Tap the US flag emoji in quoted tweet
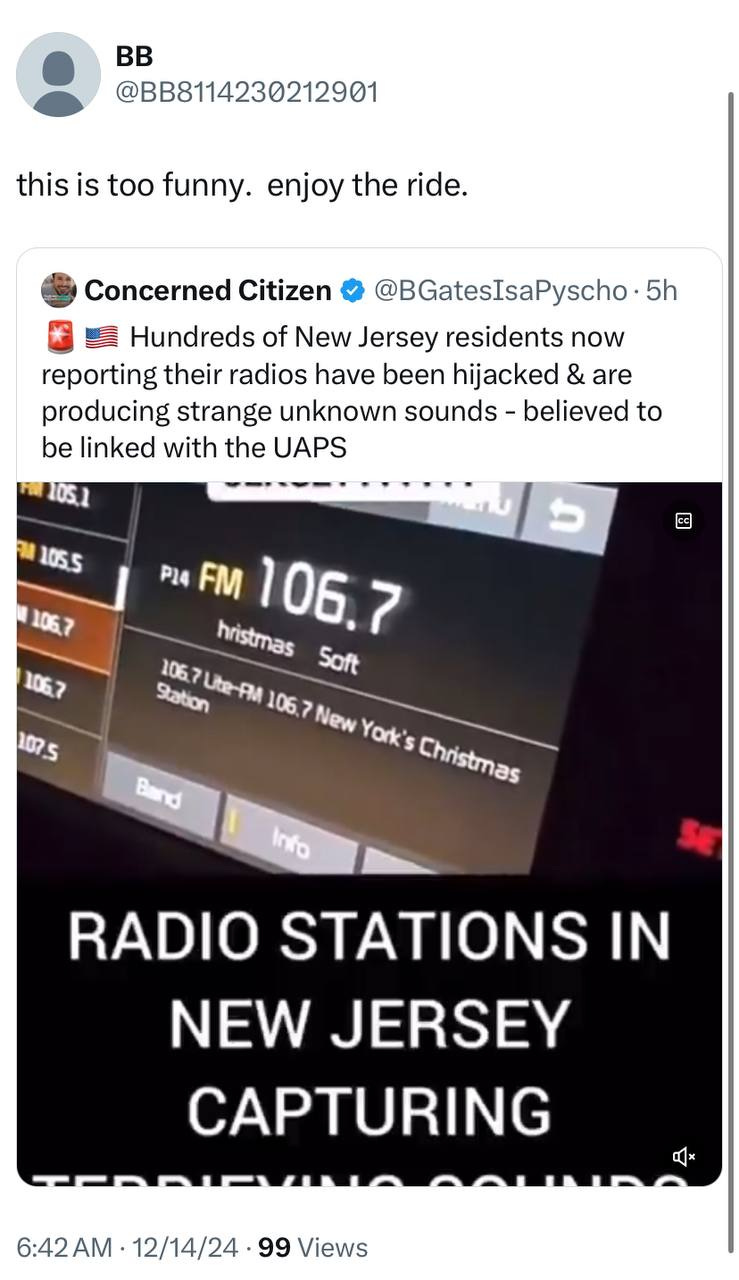Image resolution: width=739 pixels, height=1280 pixels. [x=101, y=338]
